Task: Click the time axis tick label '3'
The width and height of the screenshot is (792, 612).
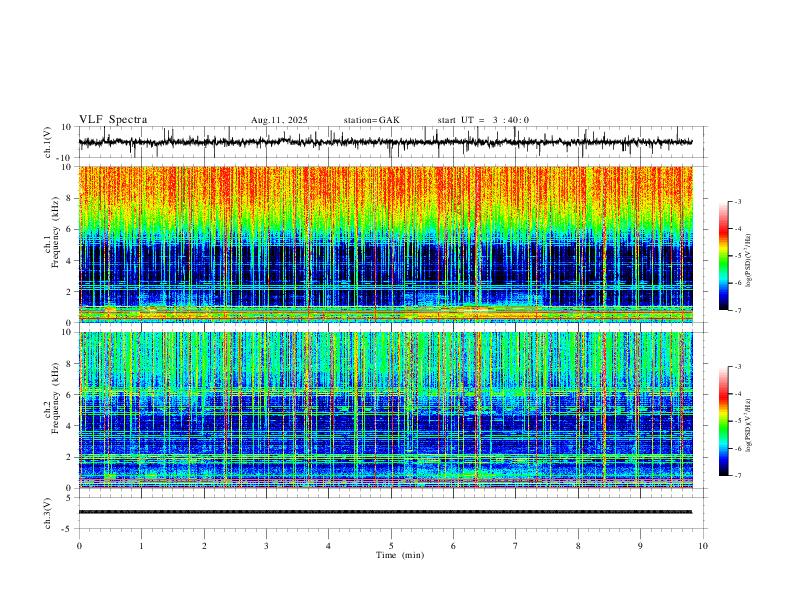Action: point(266,546)
